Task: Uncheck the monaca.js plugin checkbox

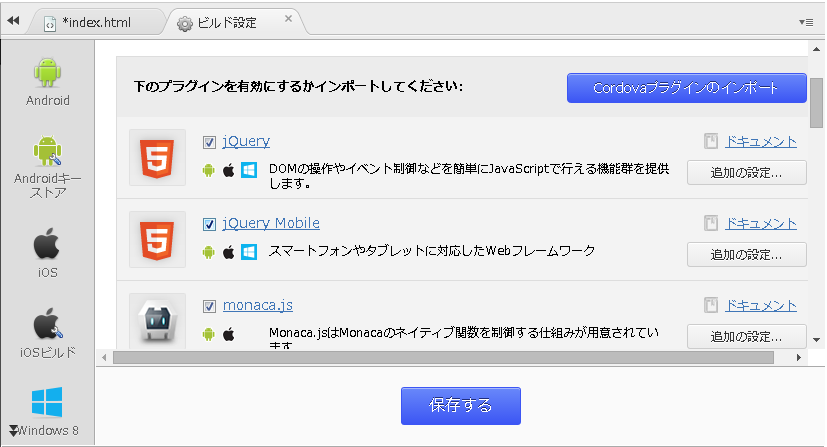Action: click(209, 306)
